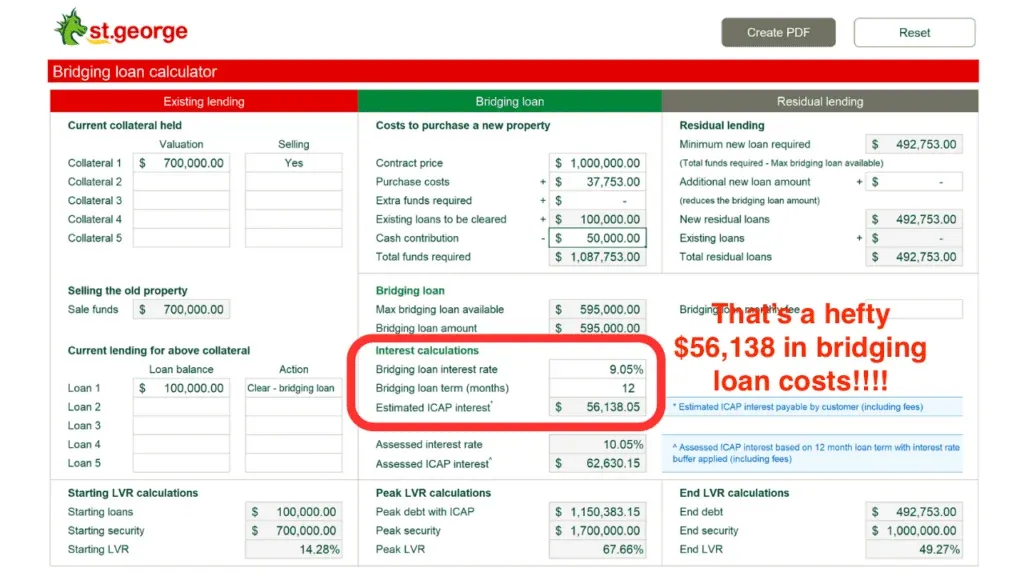
Task: Select the Starting LVR percentage
Action: coord(293,549)
